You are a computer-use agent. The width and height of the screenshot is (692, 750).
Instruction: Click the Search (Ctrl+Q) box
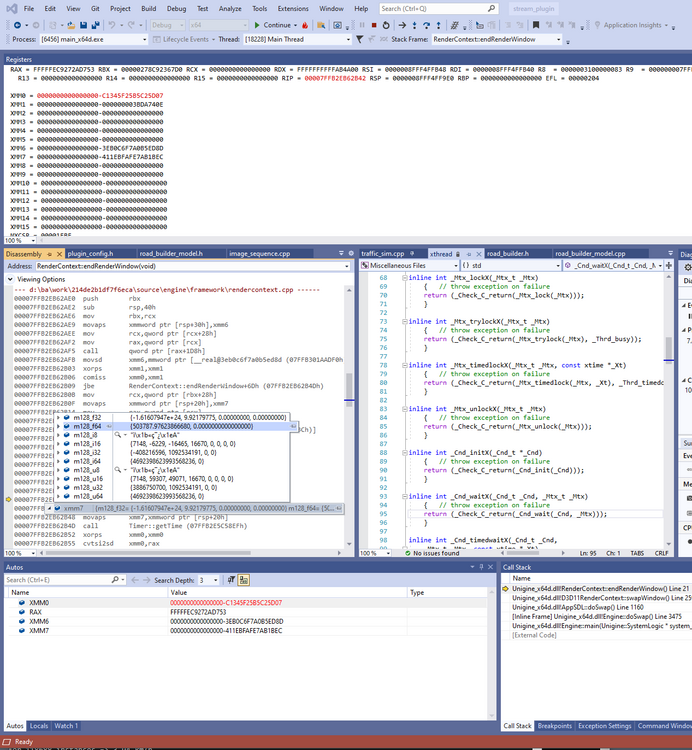point(425,8)
